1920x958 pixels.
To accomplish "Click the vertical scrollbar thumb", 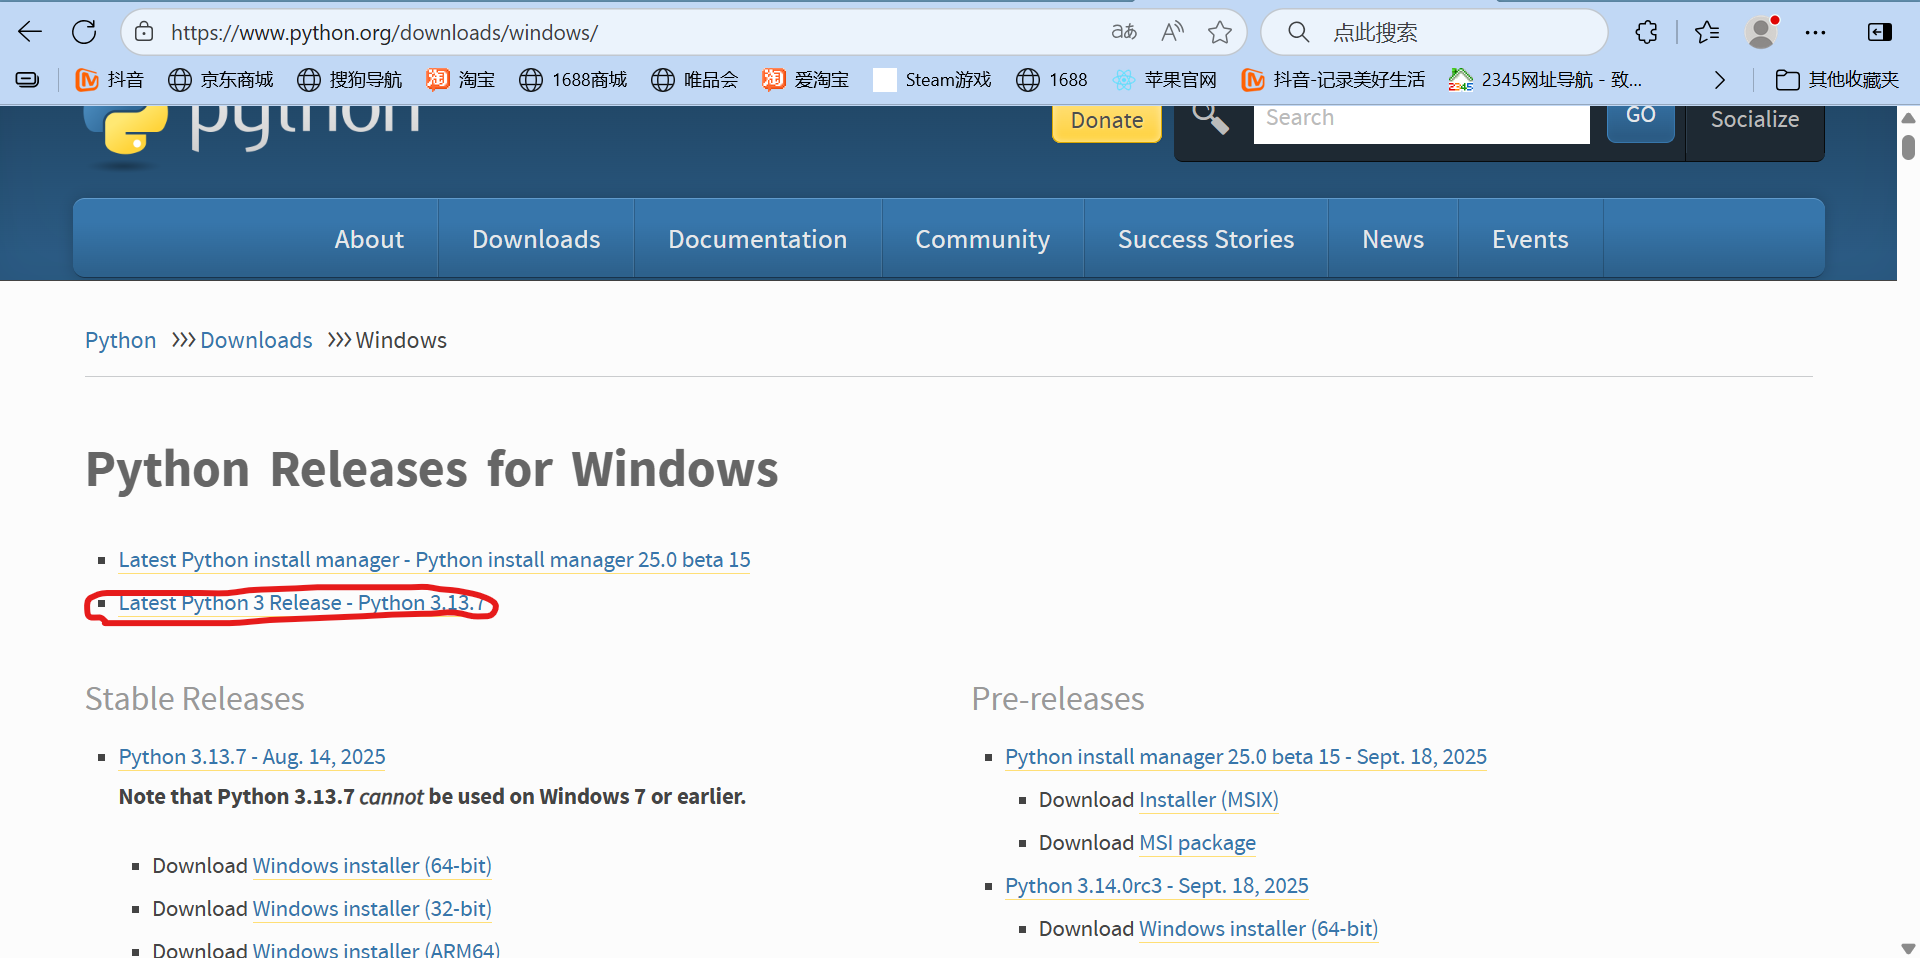I will pos(1908,146).
